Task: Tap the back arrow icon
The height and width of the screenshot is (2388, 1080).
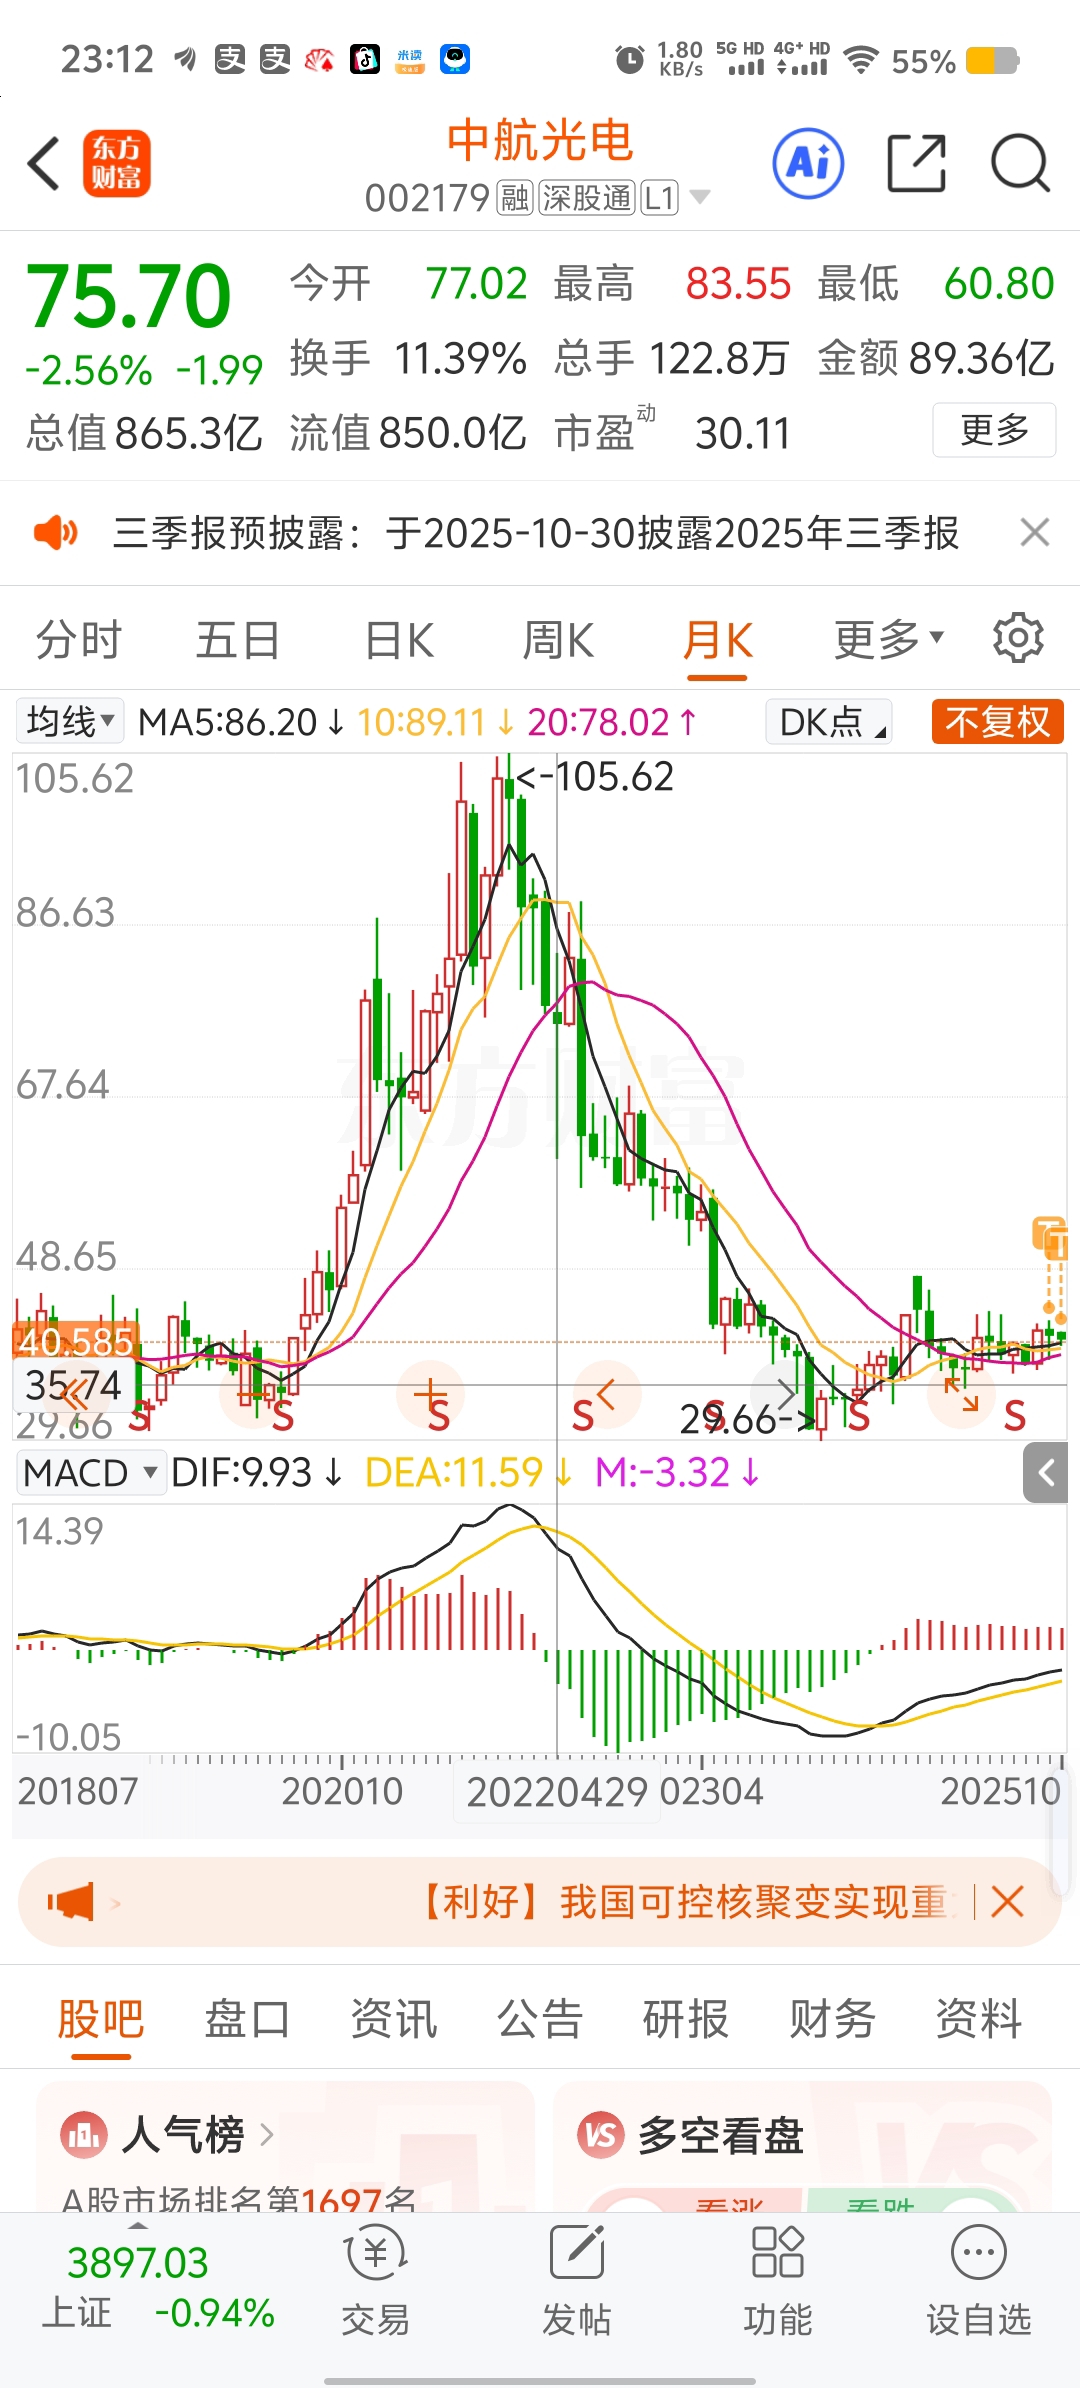Action: pyautogui.click(x=44, y=163)
